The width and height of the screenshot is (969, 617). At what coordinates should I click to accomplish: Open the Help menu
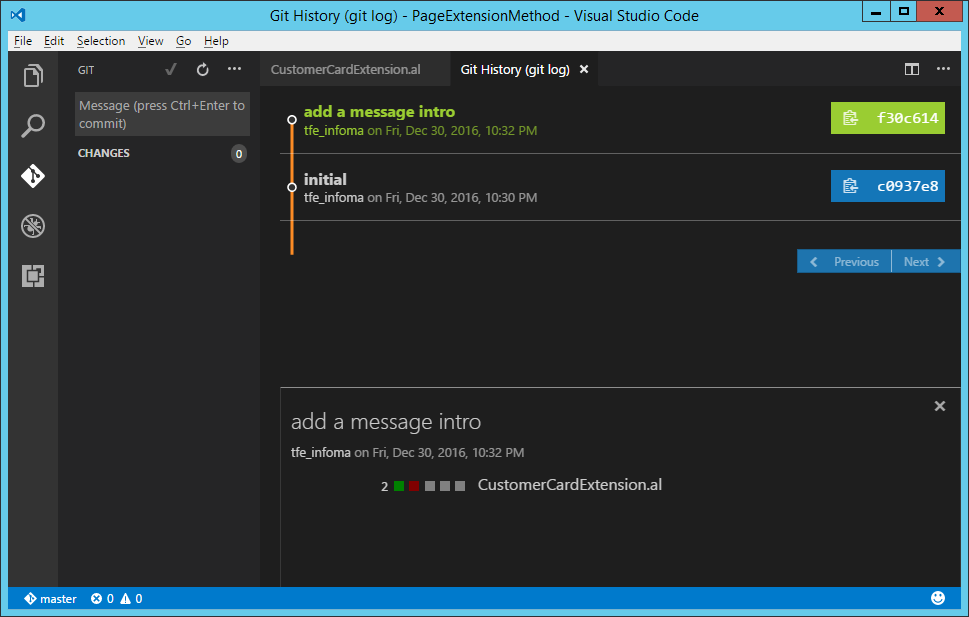(x=216, y=41)
